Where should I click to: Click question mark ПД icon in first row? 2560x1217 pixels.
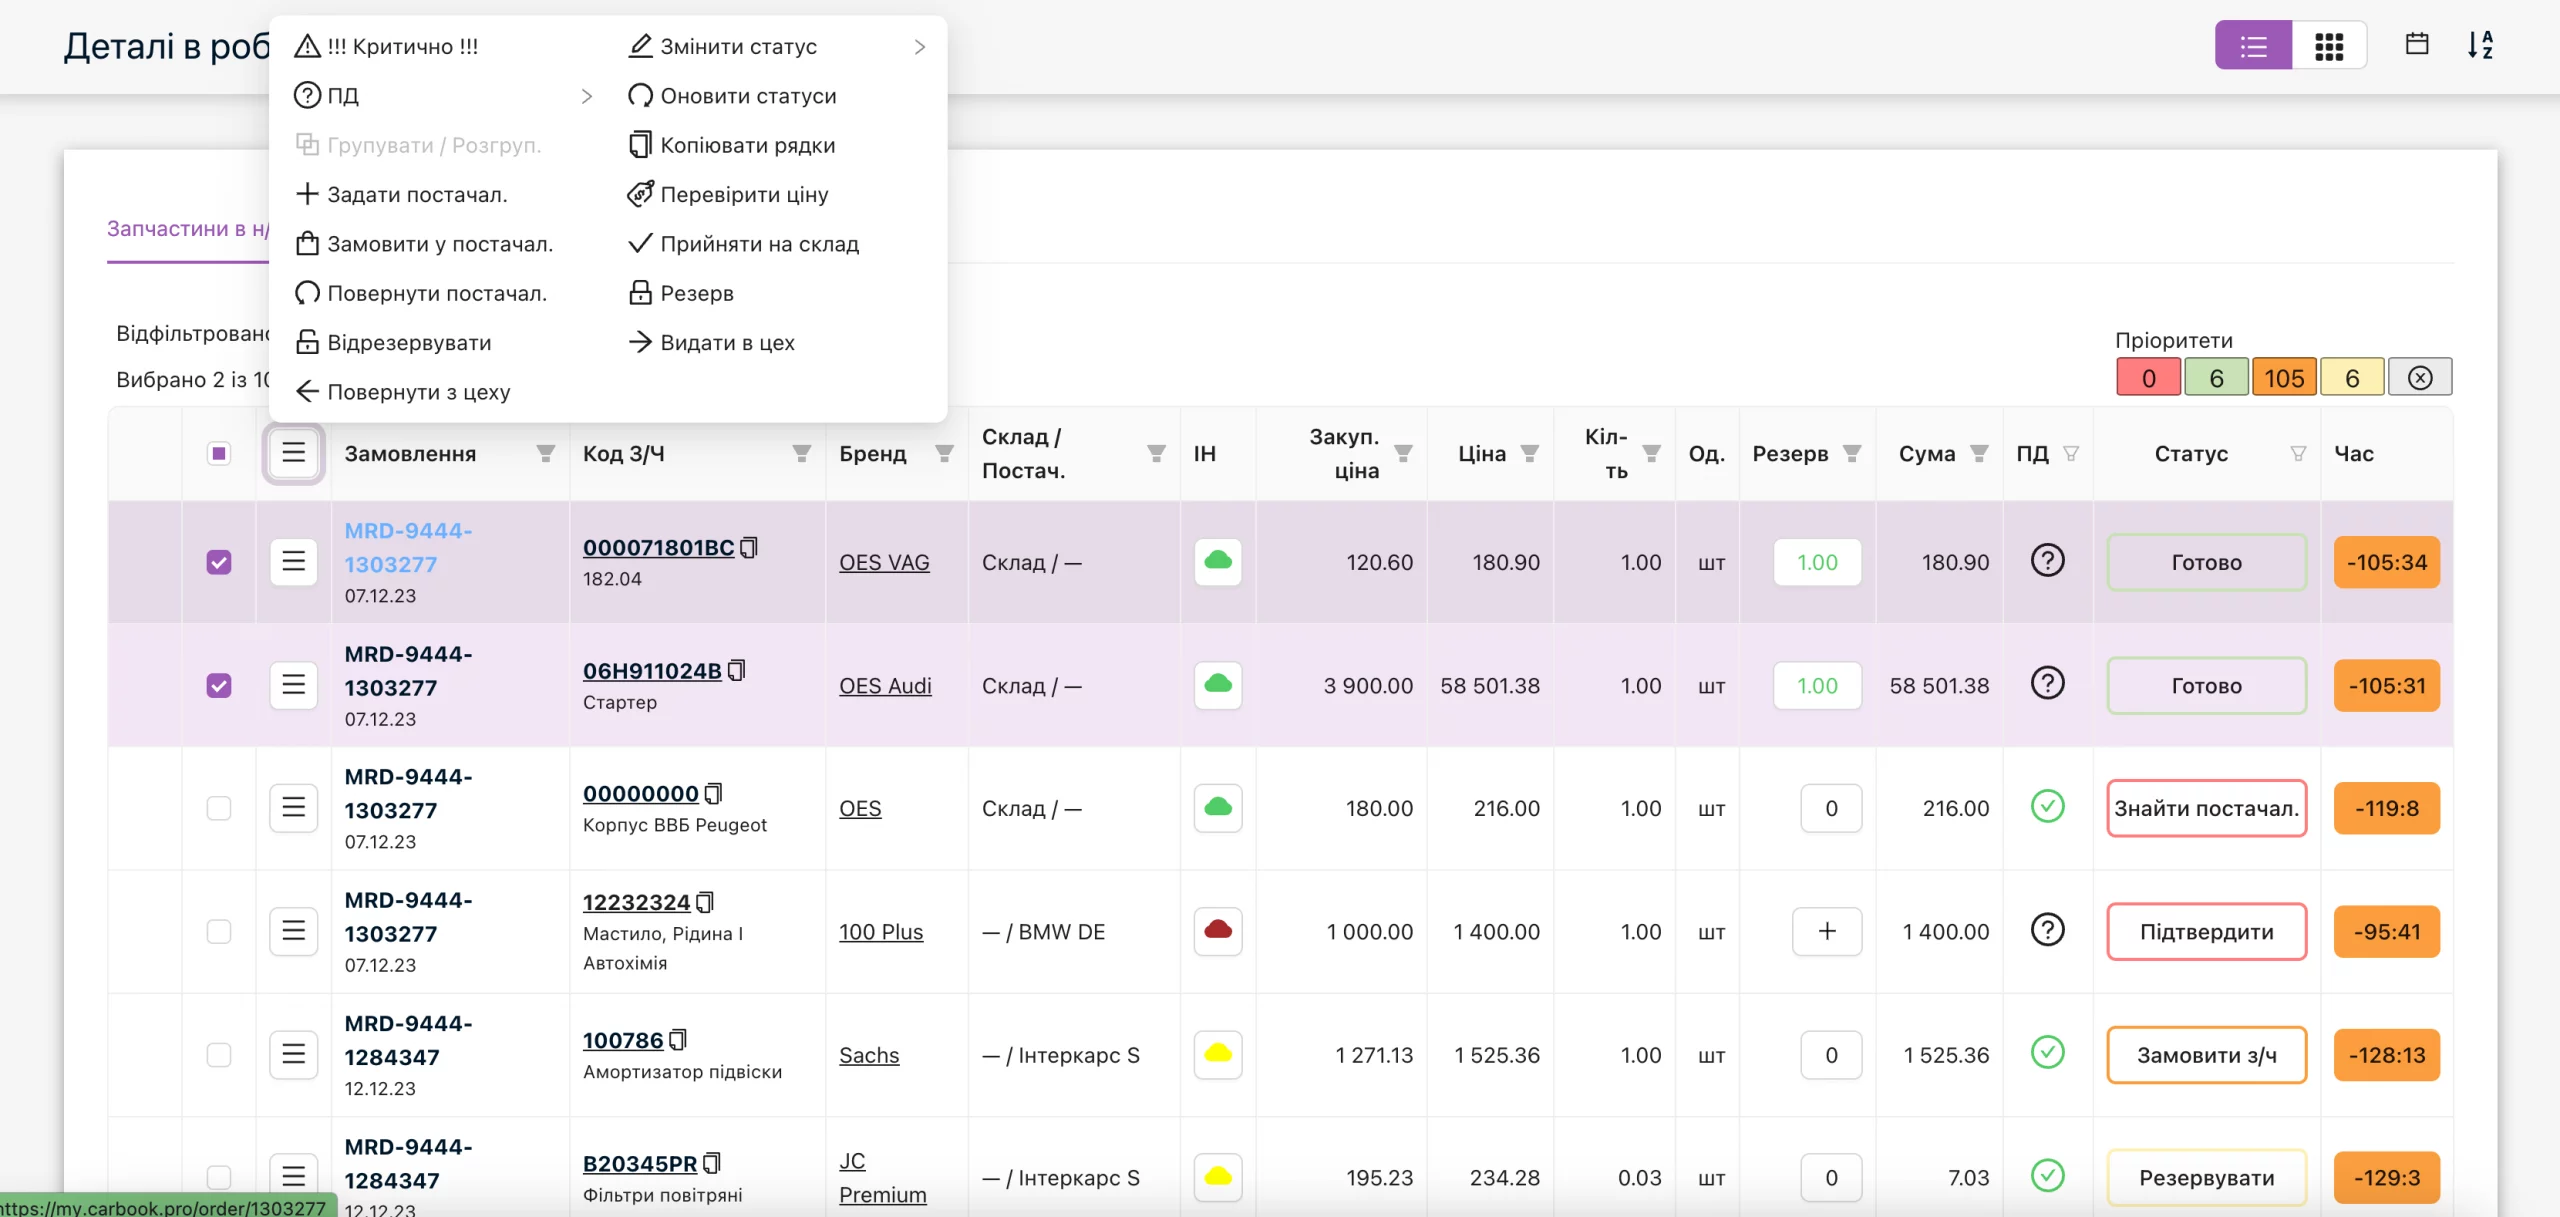(2047, 561)
